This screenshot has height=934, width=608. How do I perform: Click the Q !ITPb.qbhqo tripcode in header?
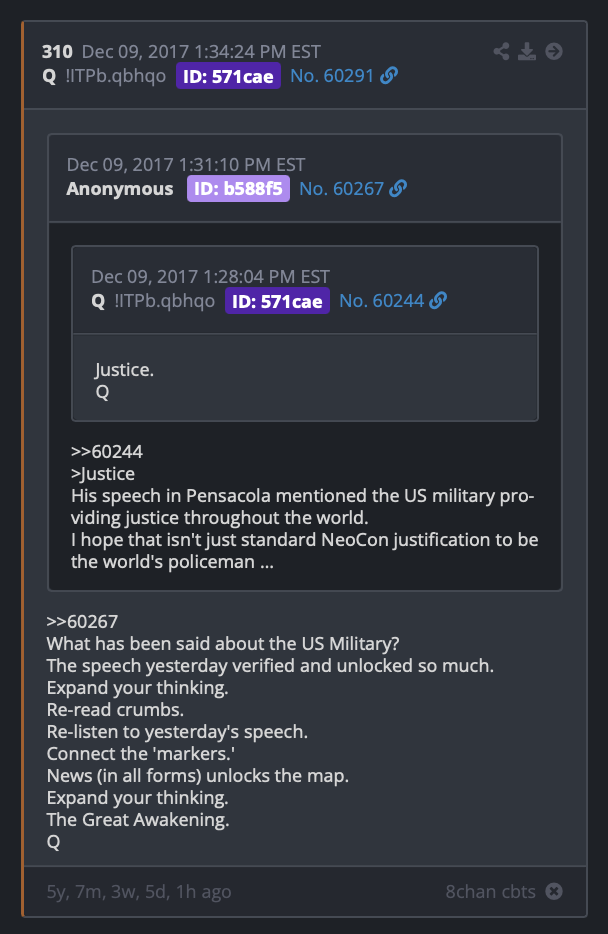point(104,76)
